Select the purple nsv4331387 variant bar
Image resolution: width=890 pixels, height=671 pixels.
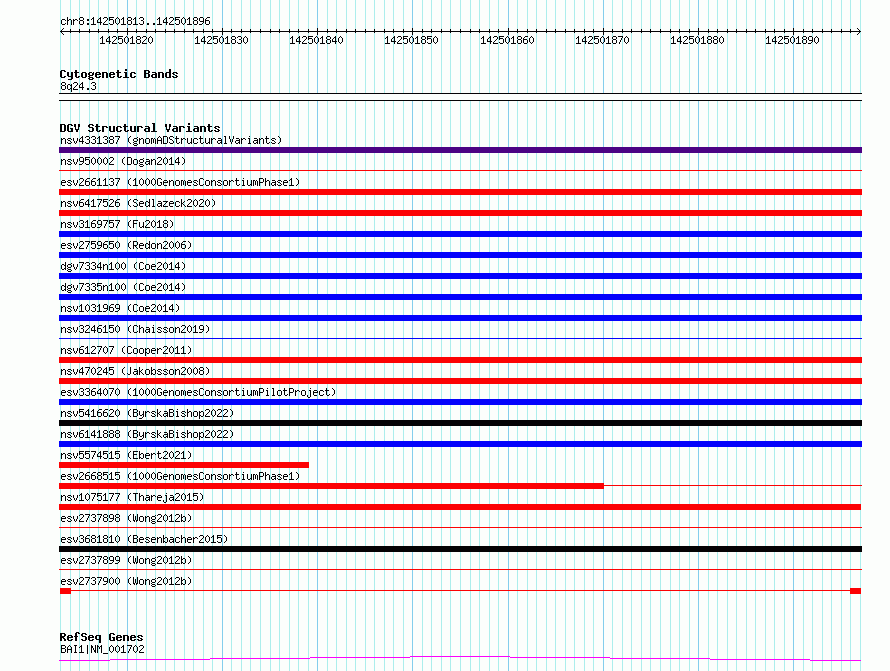coord(460,150)
